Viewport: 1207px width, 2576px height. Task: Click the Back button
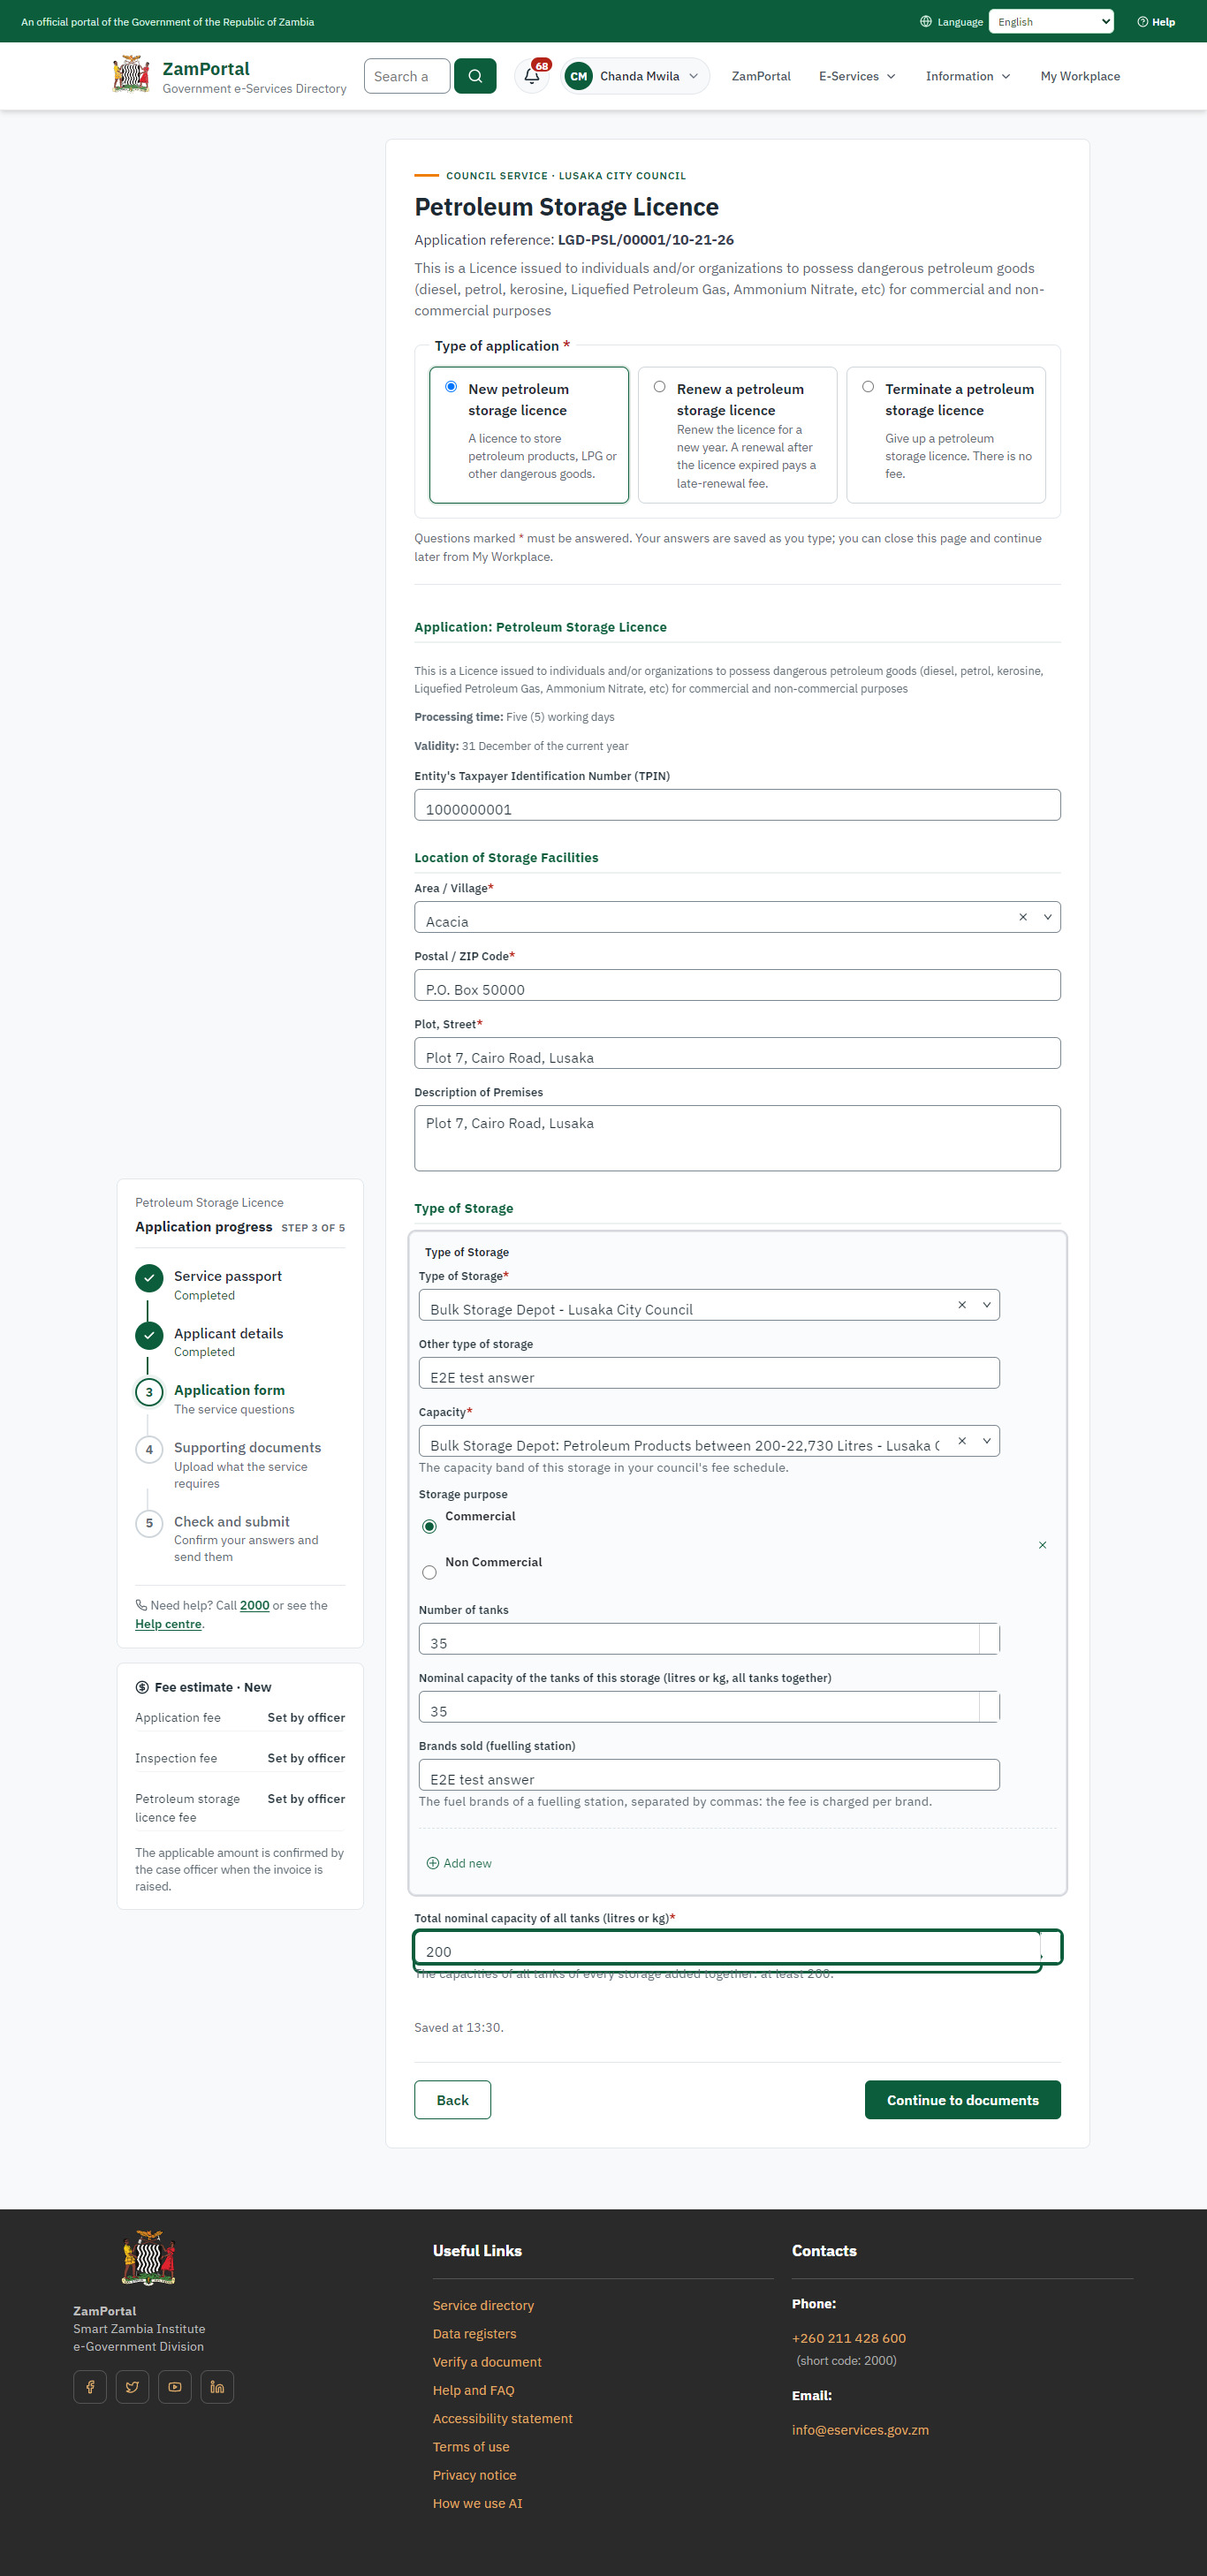[x=452, y=2100]
